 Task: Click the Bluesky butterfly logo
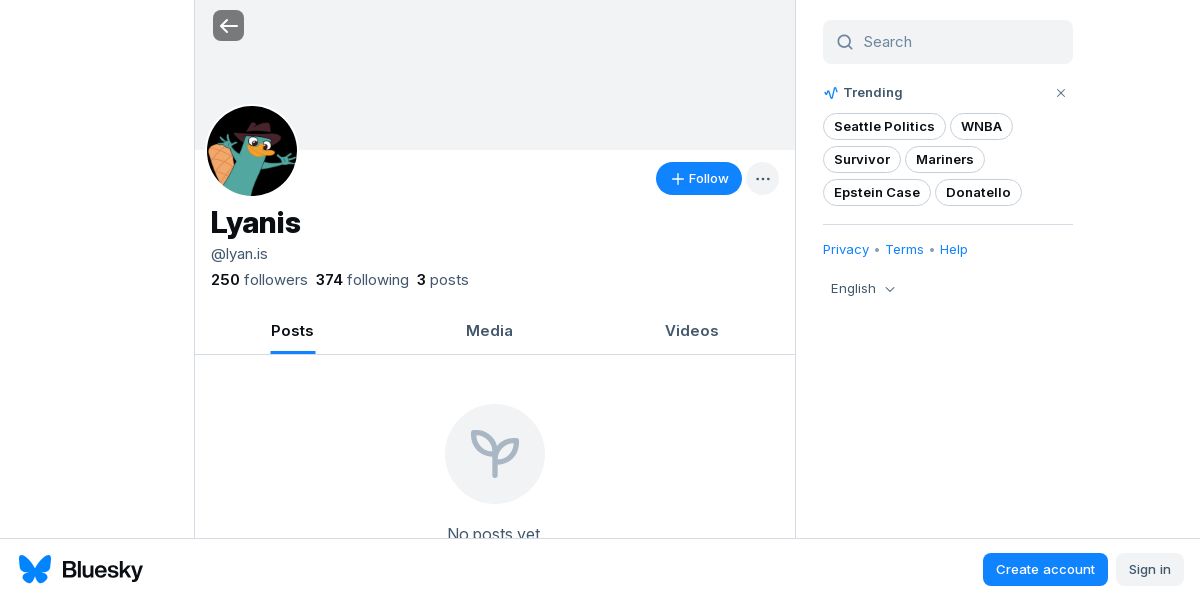(x=35, y=569)
